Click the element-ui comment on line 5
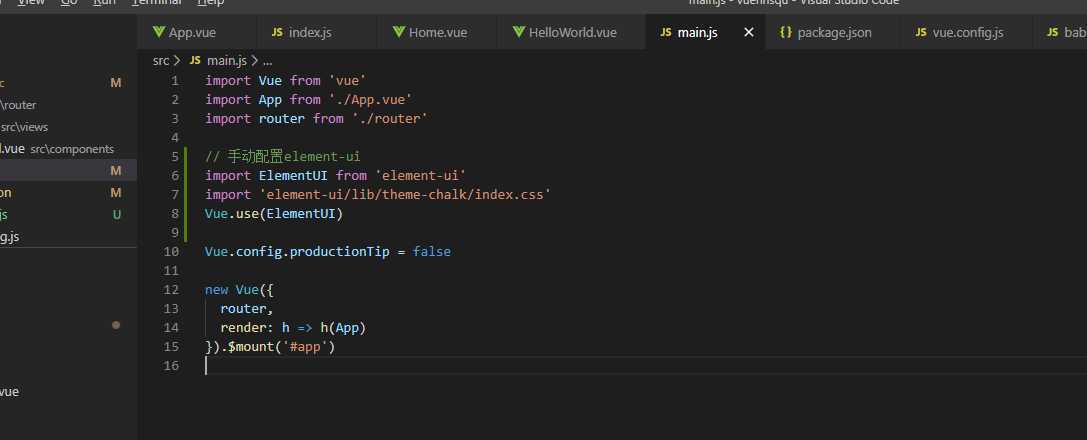This screenshot has width=1087, height=440. pos(282,157)
